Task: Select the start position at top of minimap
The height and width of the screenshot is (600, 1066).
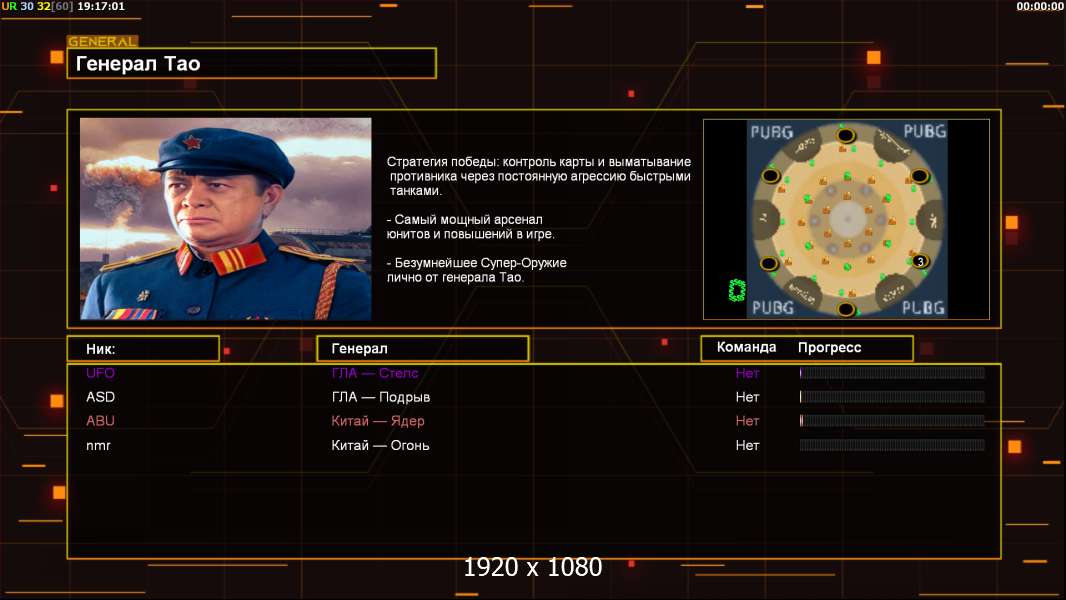Action: [846, 135]
